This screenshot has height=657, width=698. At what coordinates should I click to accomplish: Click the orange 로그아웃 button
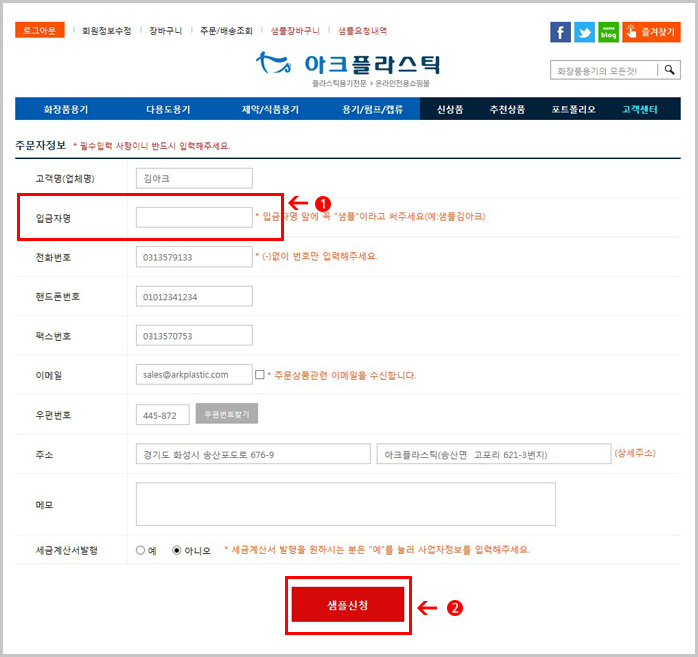point(40,30)
